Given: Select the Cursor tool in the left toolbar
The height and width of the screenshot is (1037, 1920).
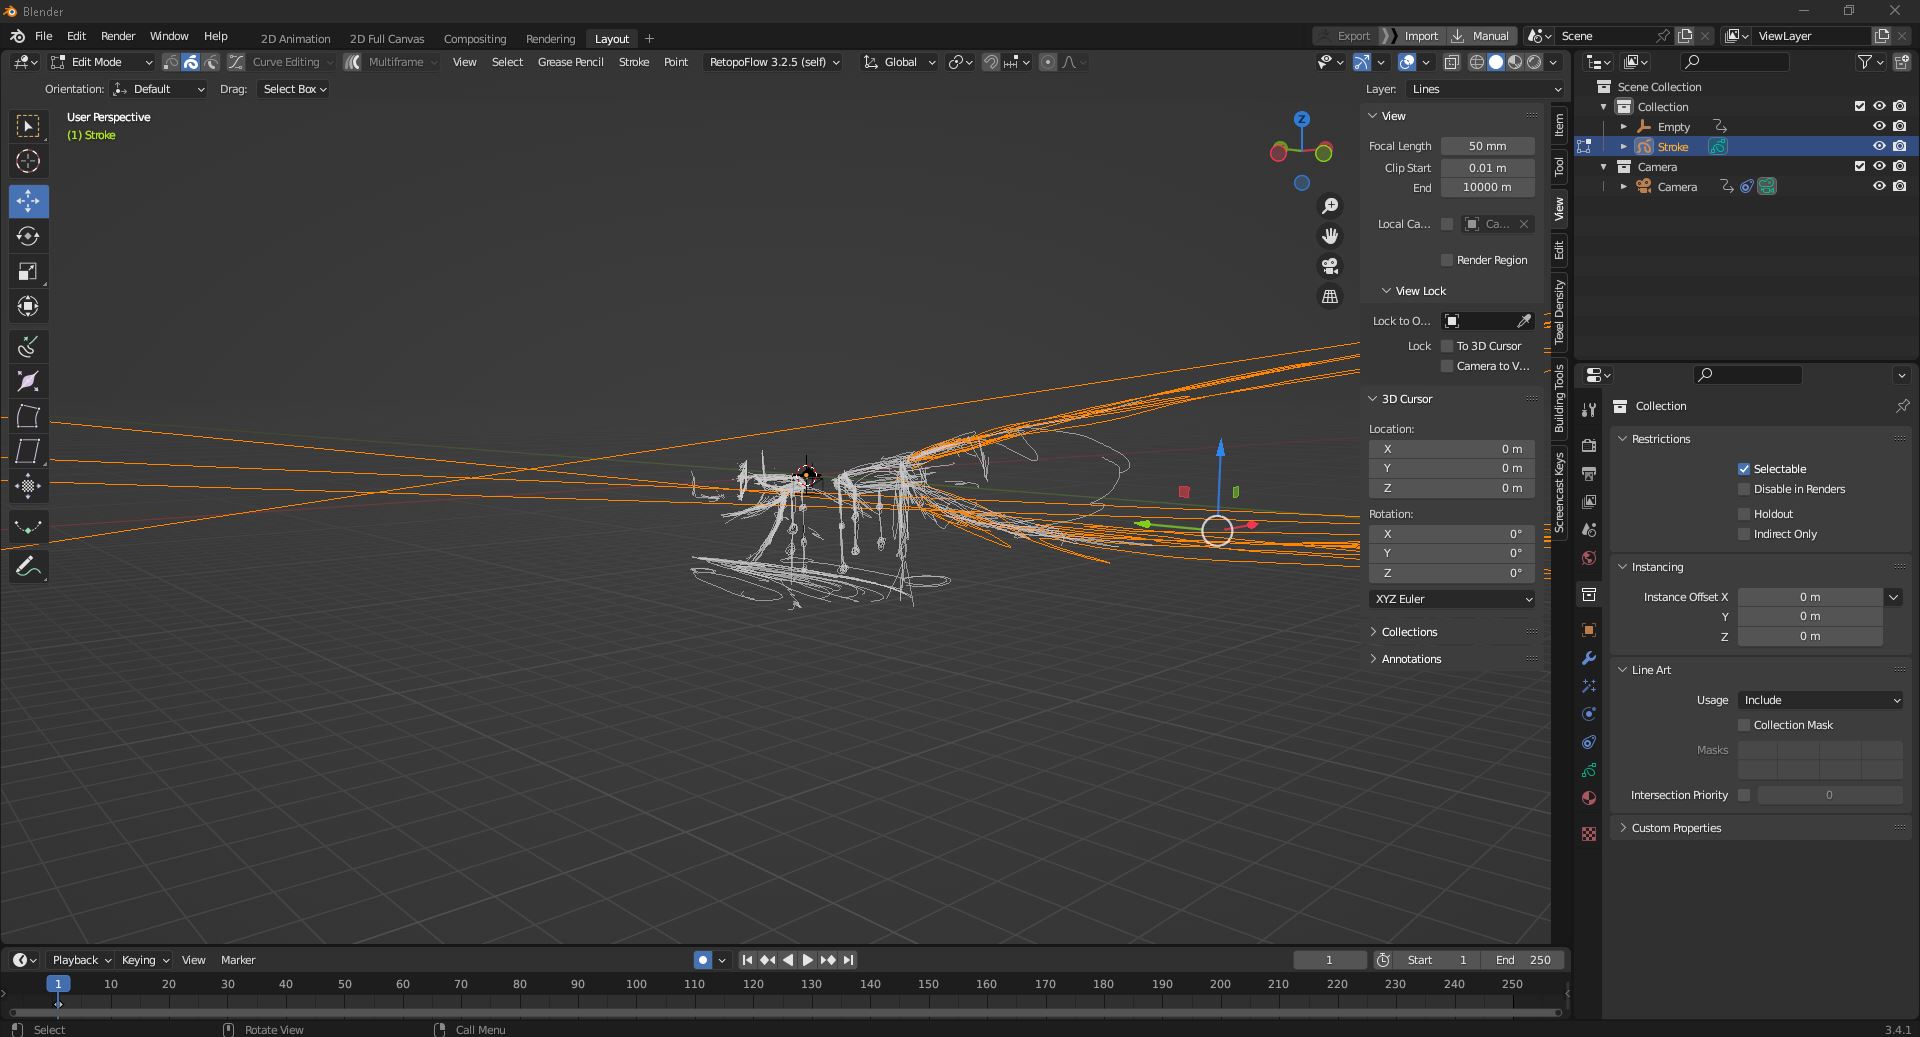Looking at the screenshot, I should [x=28, y=161].
